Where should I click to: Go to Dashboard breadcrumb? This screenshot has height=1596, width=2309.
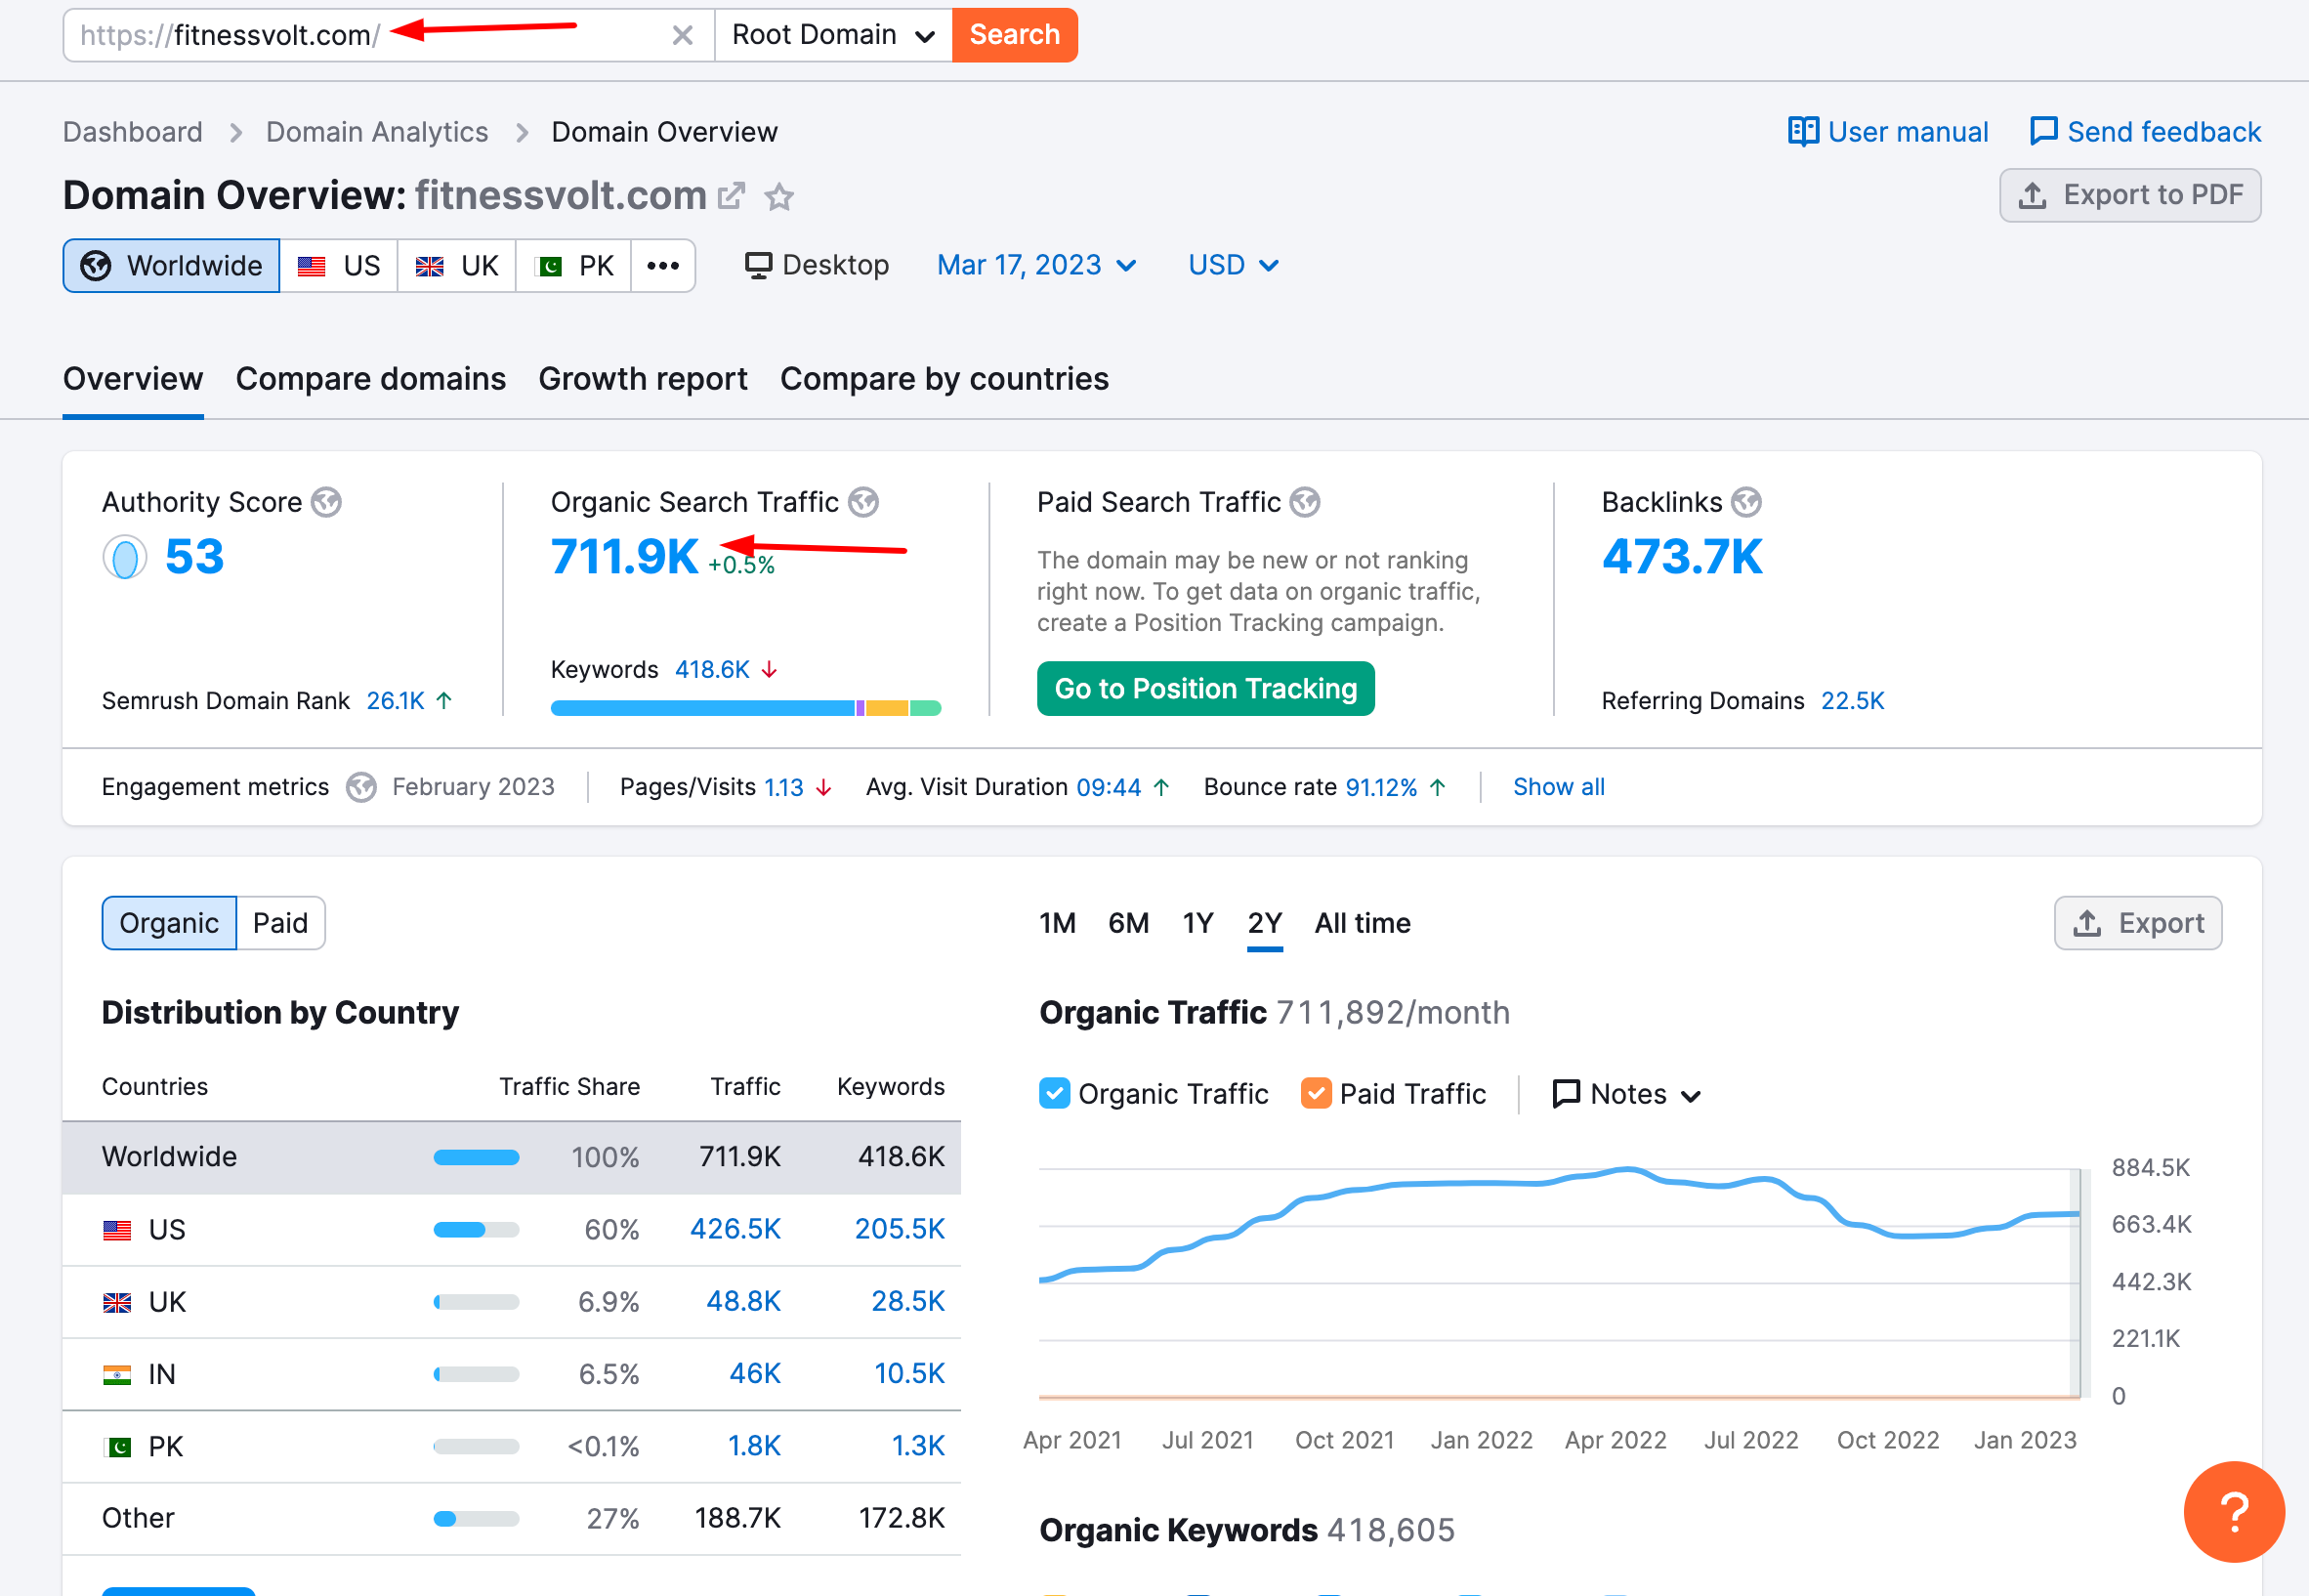coord(133,132)
